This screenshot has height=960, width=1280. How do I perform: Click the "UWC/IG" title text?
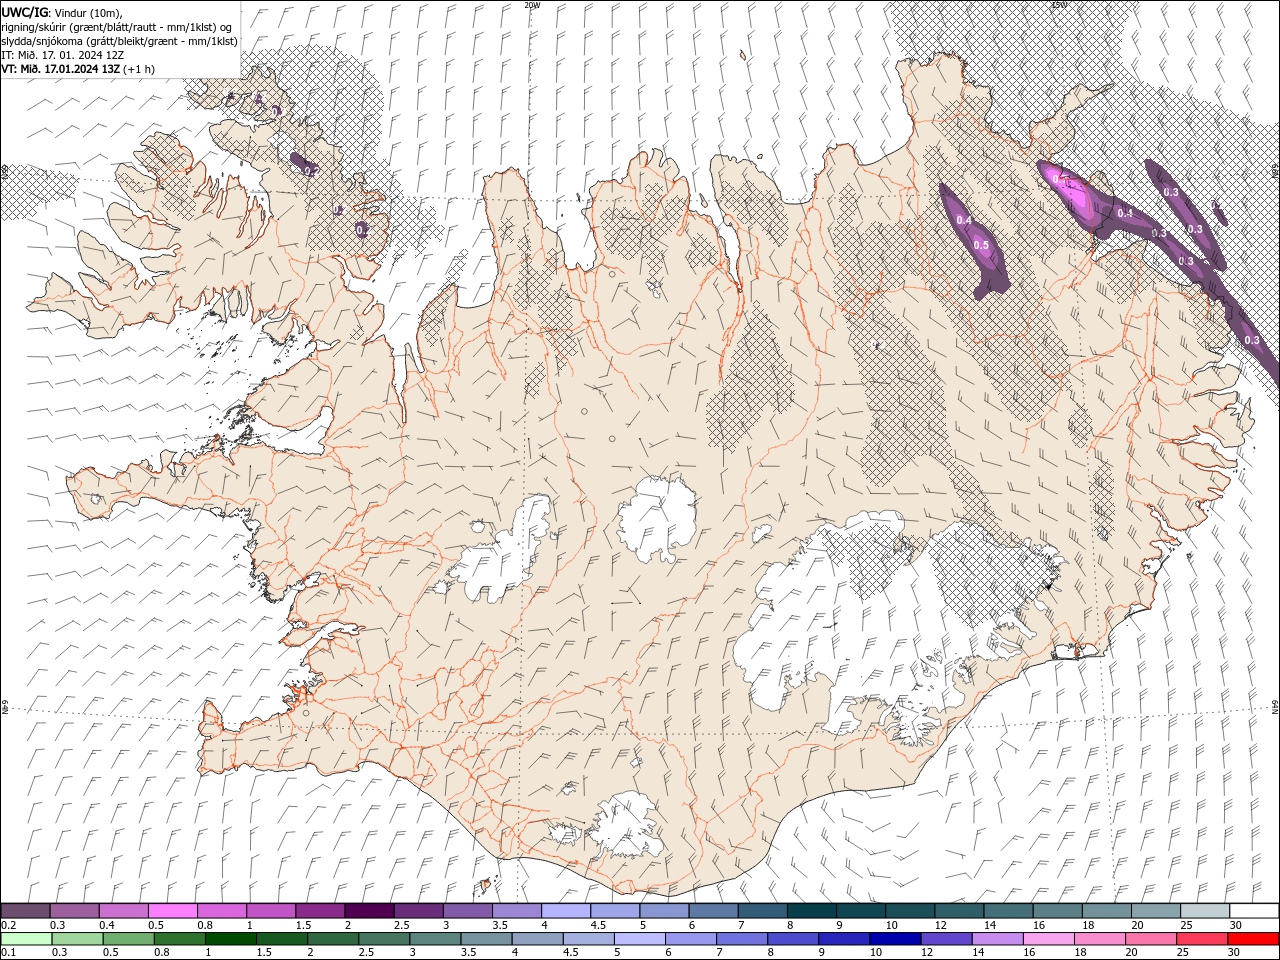[x=23, y=12]
